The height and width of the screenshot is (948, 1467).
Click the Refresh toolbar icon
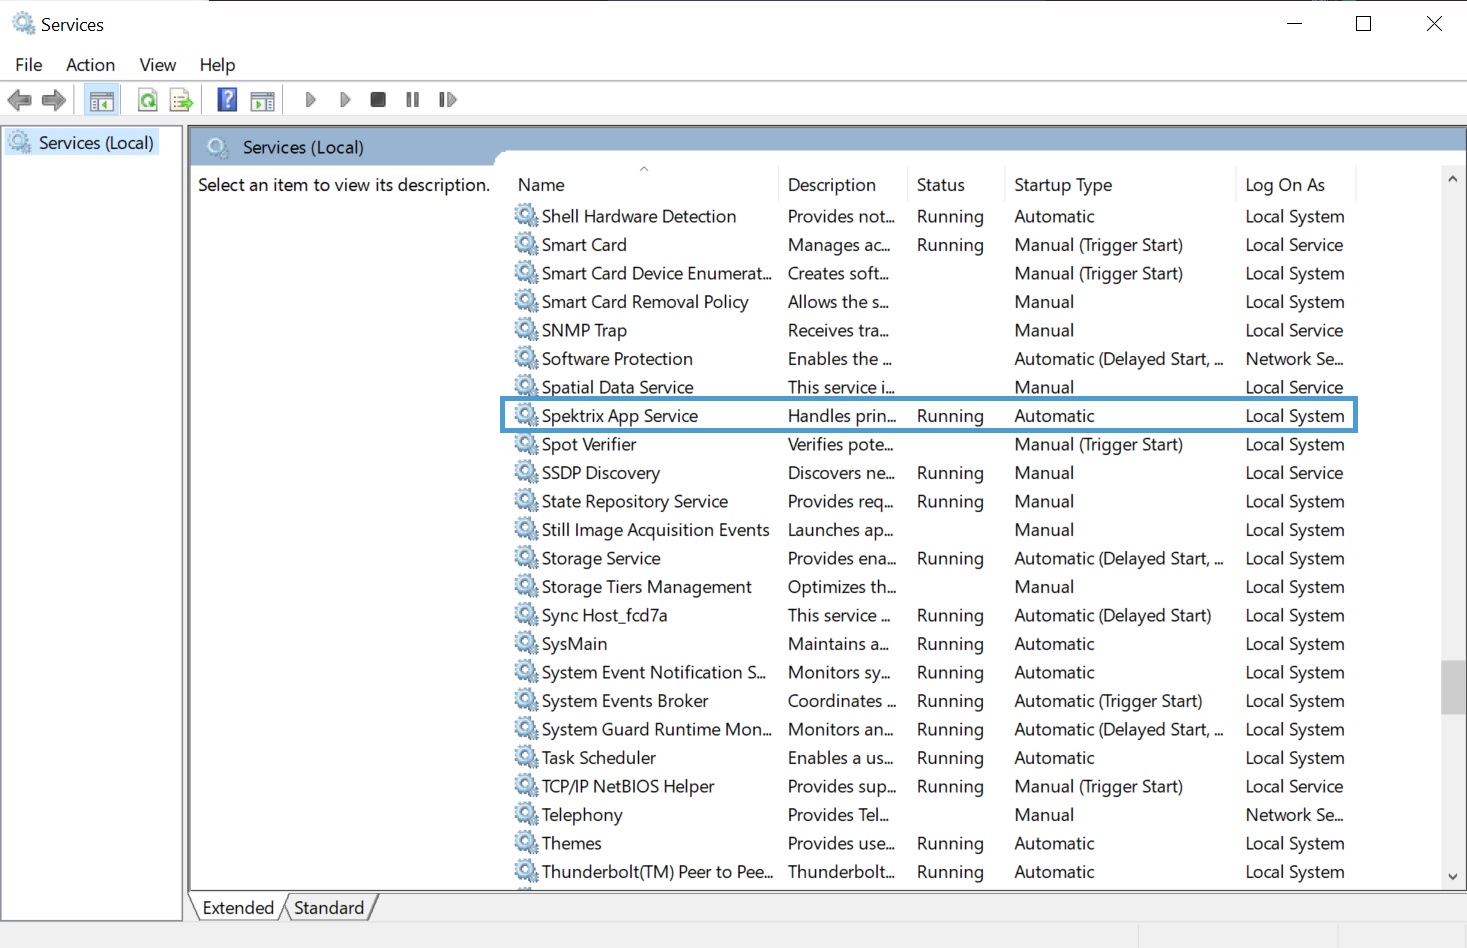pyautogui.click(x=147, y=100)
